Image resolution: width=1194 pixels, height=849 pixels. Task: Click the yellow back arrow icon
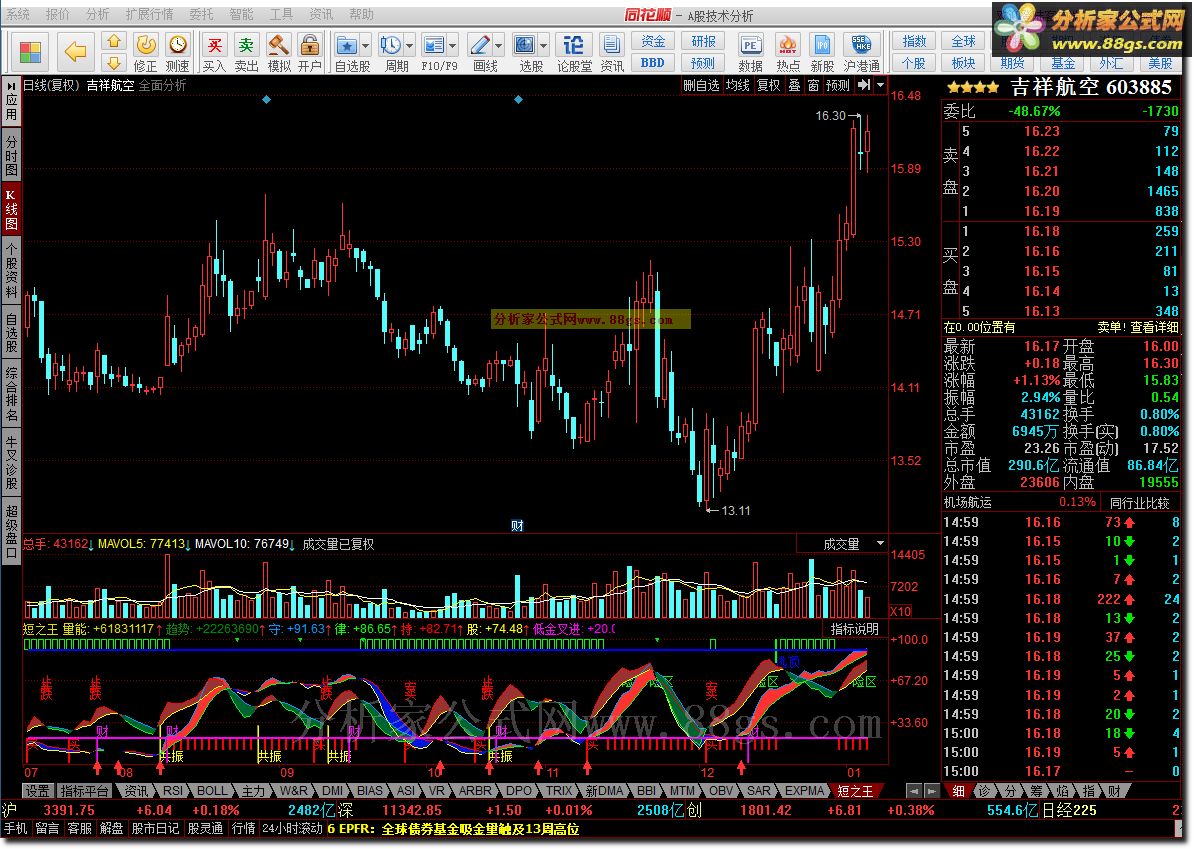point(75,52)
